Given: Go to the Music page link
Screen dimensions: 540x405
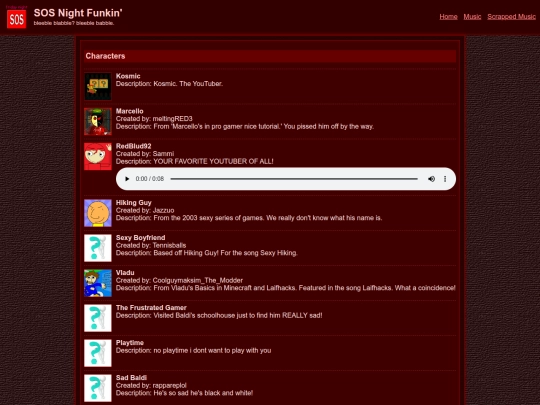Looking at the screenshot, I should pyautogui.click(x=472, y=17).
